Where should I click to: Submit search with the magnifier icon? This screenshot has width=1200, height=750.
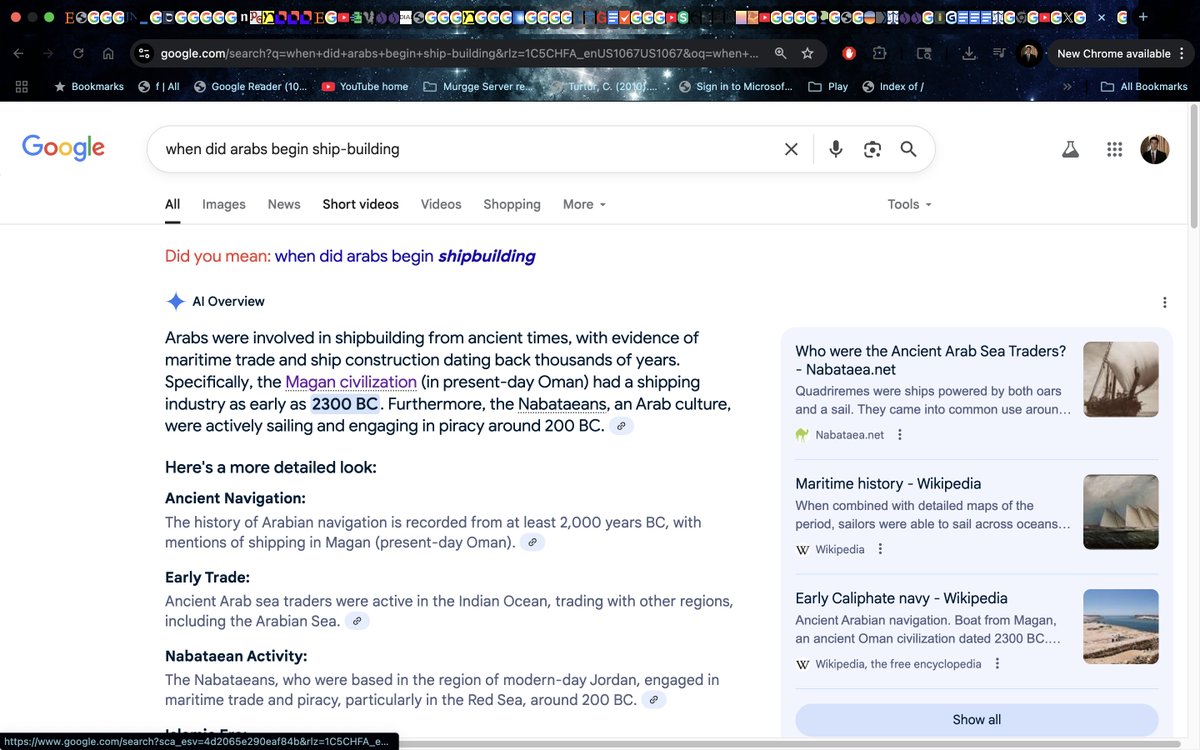pyautogui.click(x=908, y=149)
